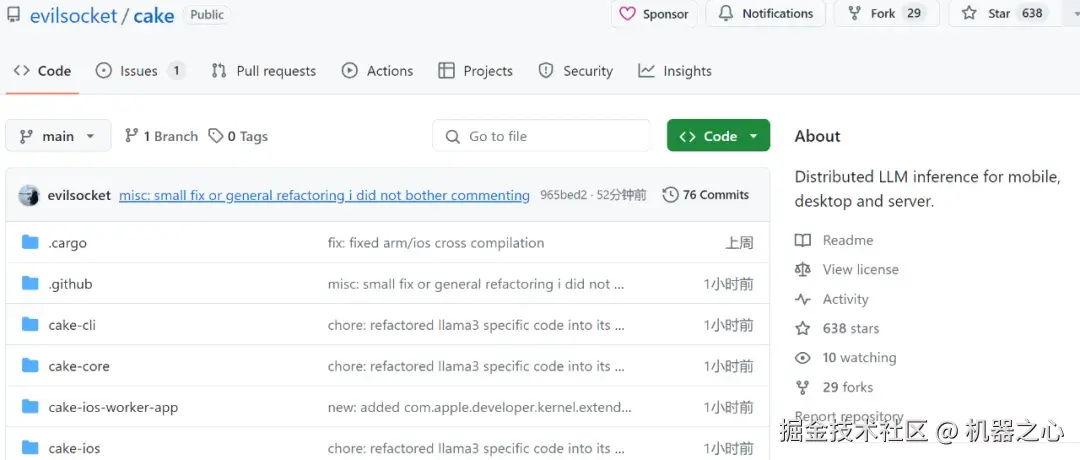Open the Insights tab
This screenshot has height=460, width=1080.
[674, 71]
